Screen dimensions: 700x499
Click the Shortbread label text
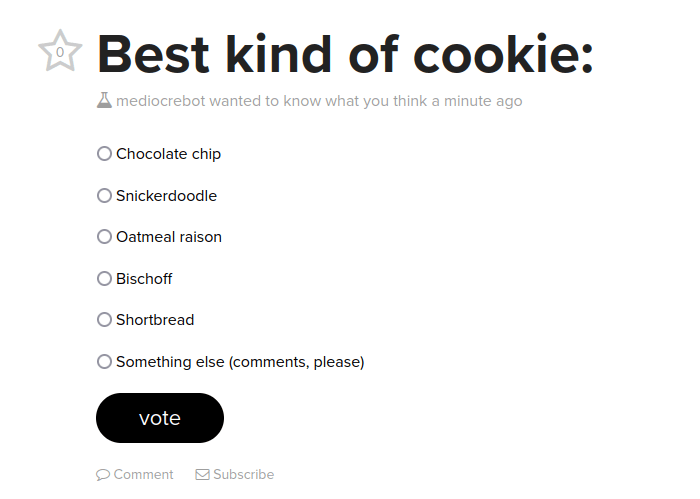(x=155, y=320)
